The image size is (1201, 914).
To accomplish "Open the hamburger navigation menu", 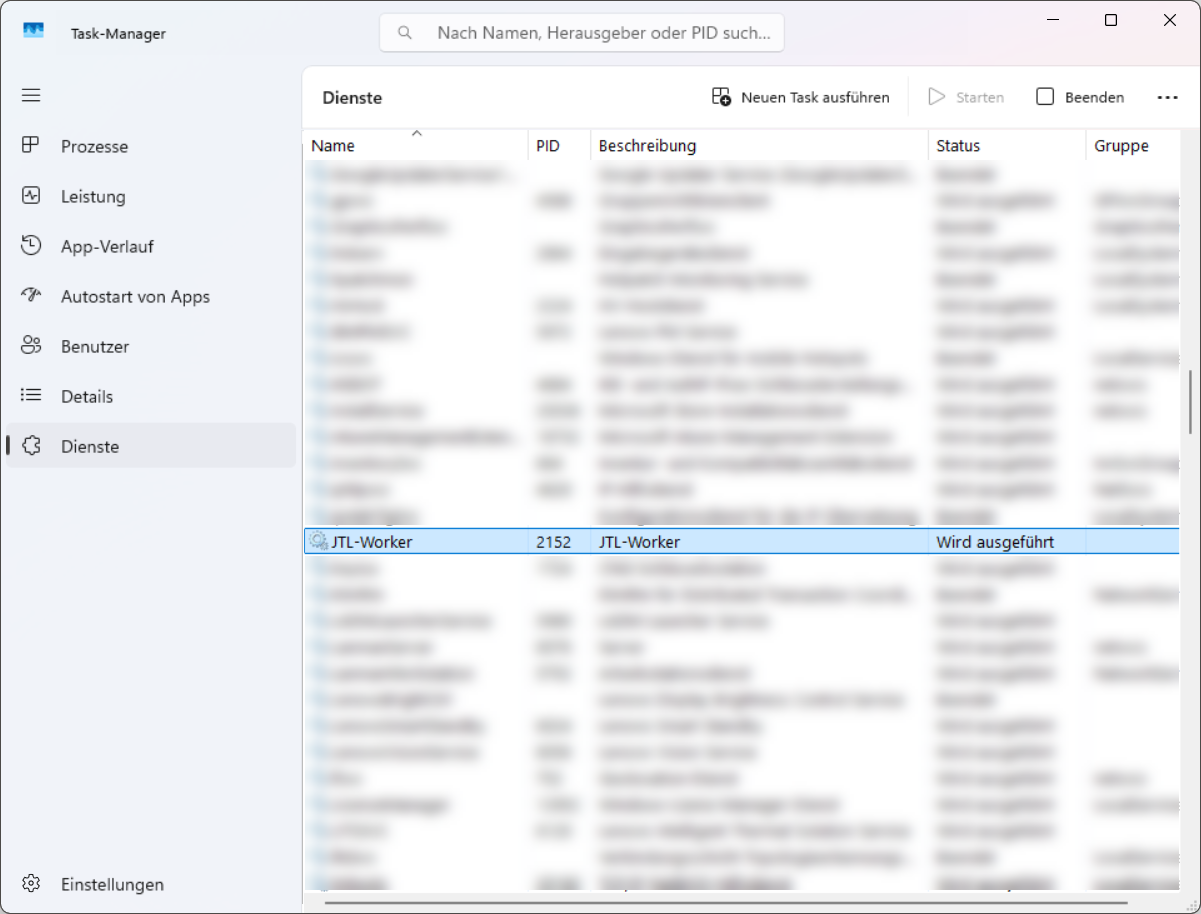I will 31,95.
